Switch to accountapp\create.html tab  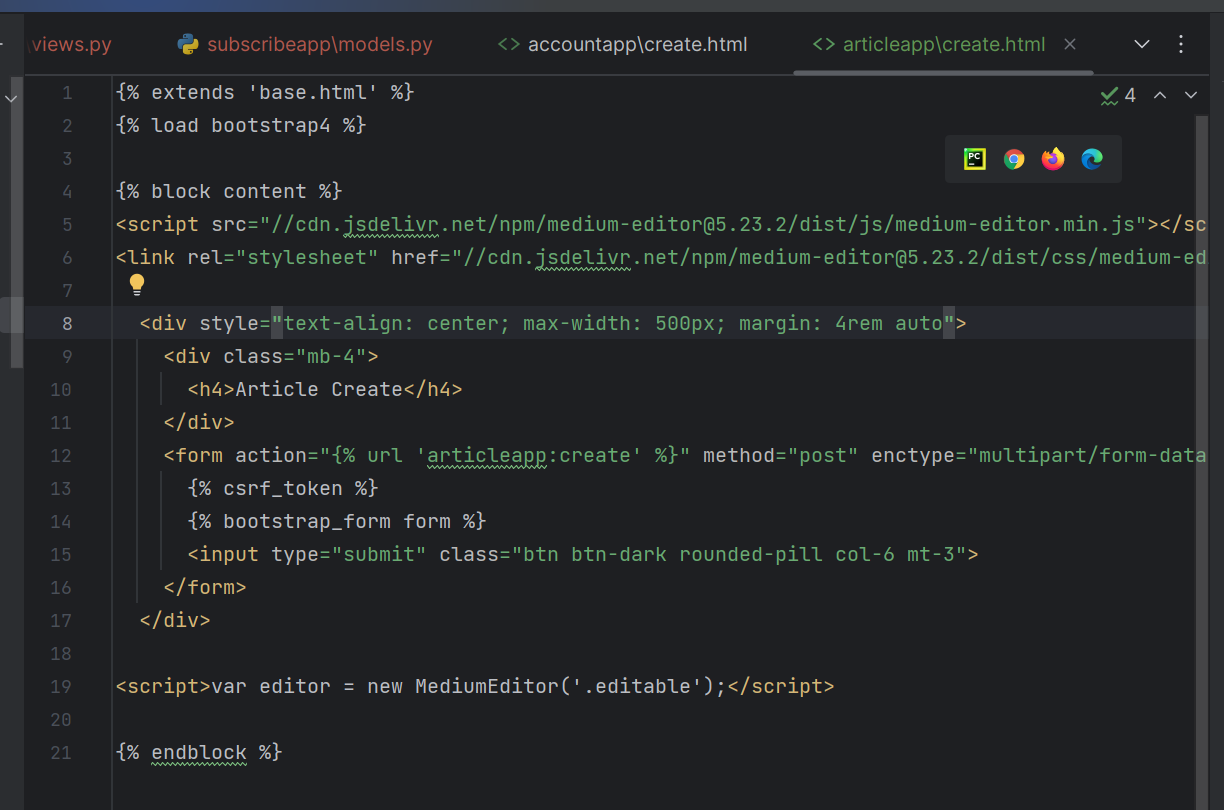pyautogui.click(x=623, y=44)
